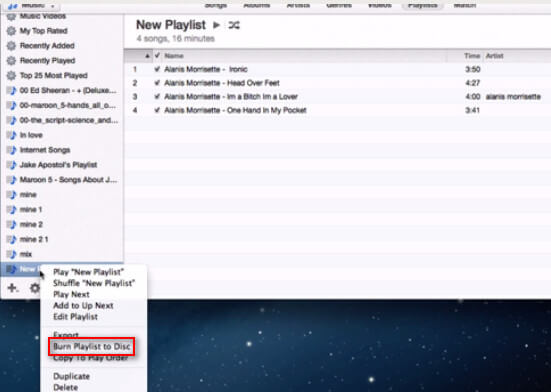Viewport: 551px width, 392px height.
Task: Open the gear settings icon below the playlists
Action: coord(34,288)
